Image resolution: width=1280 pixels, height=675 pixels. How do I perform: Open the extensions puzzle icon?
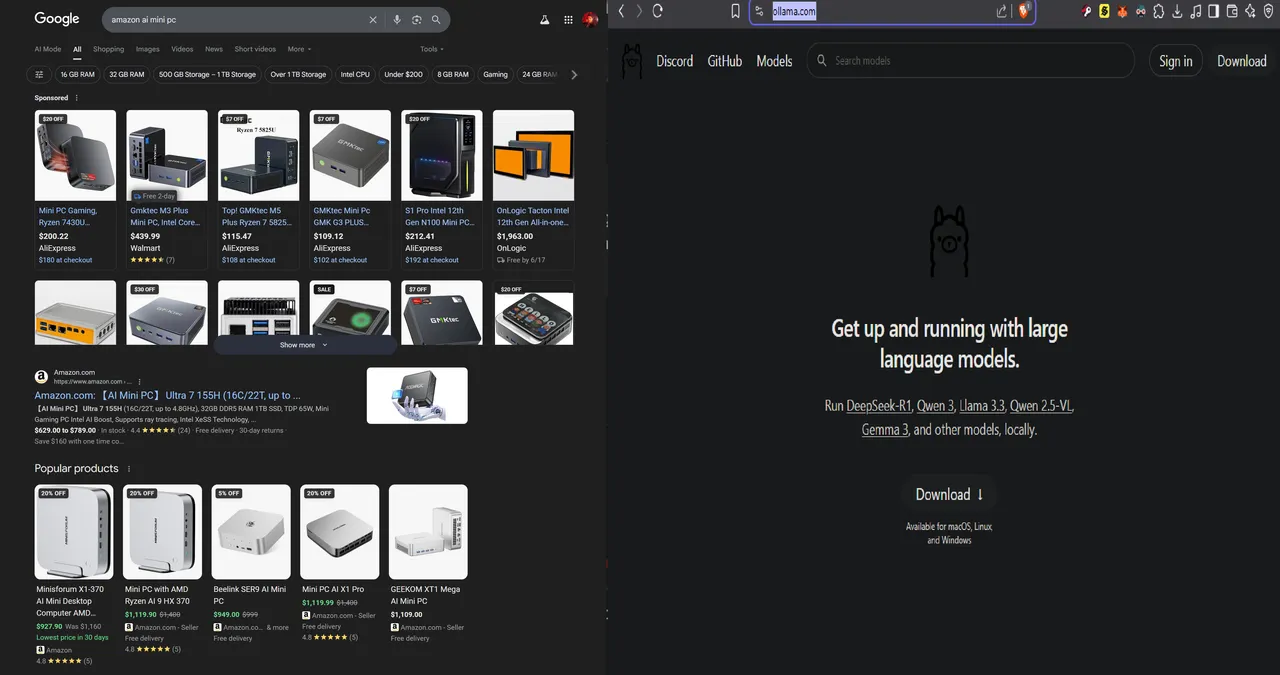click(1159, 11)
